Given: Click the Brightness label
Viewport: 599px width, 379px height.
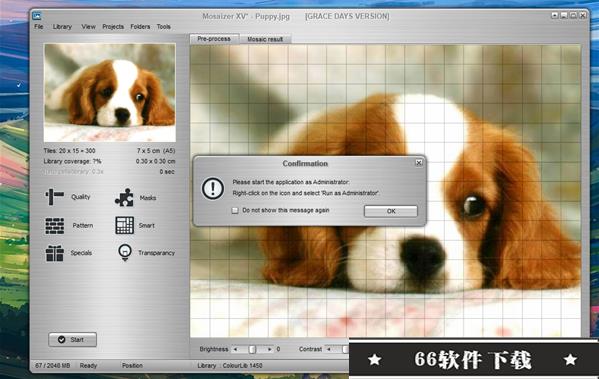Looking at the screenshot, I should pyautogui.click(x=214, y=349).
